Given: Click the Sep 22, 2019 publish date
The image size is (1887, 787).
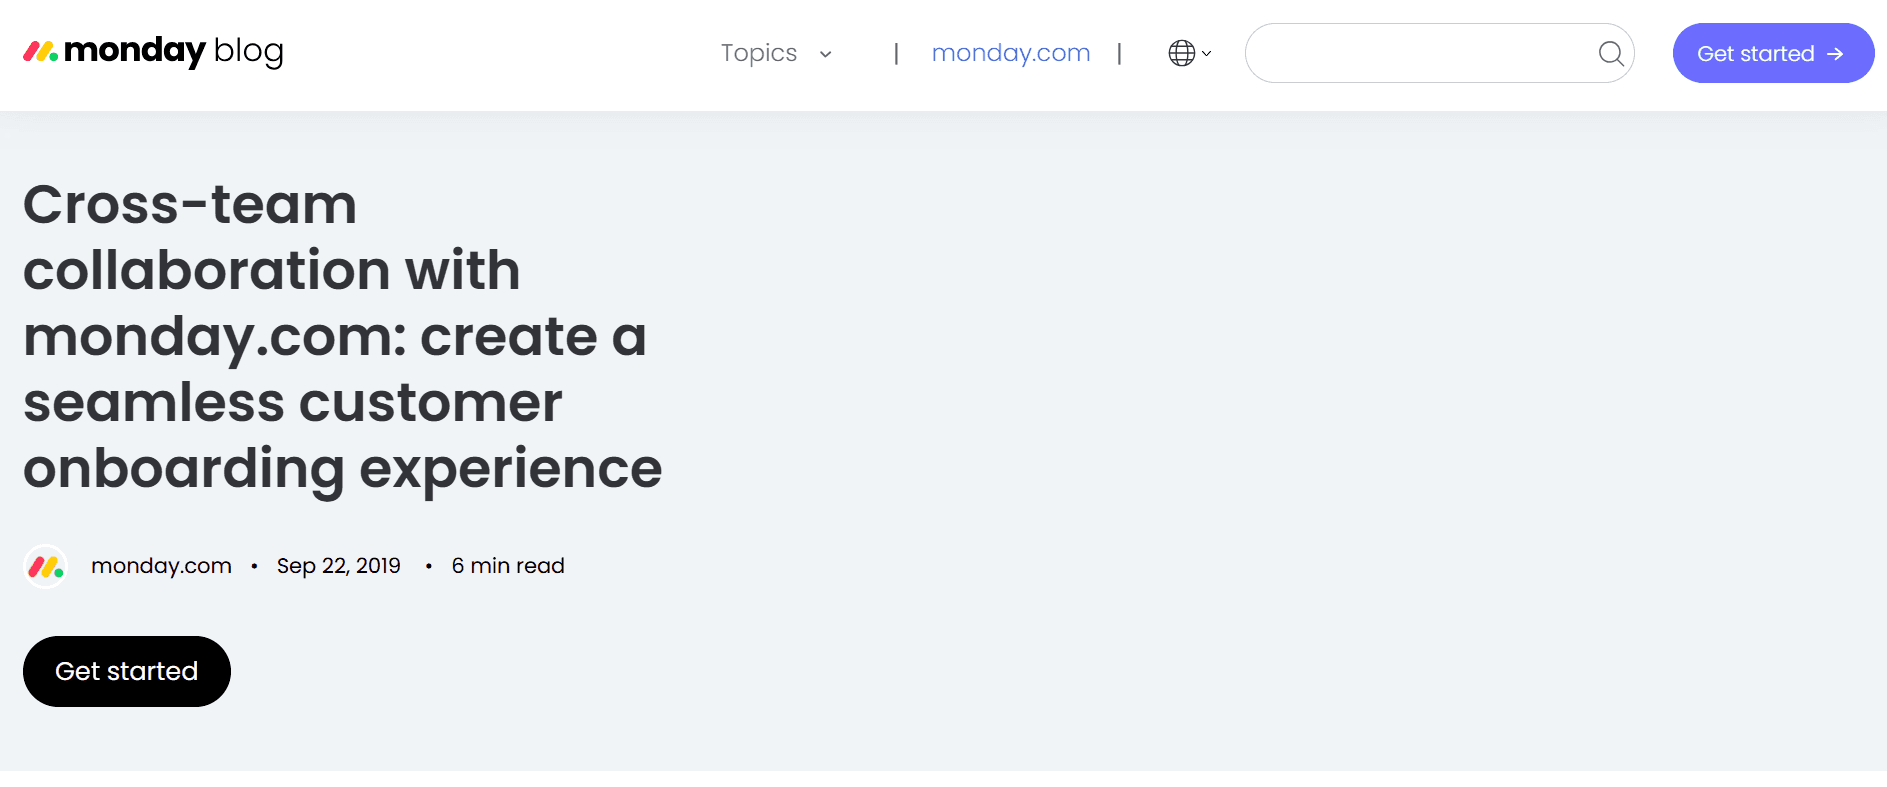Looking at the screenshot, I should [x=338, y=566].
